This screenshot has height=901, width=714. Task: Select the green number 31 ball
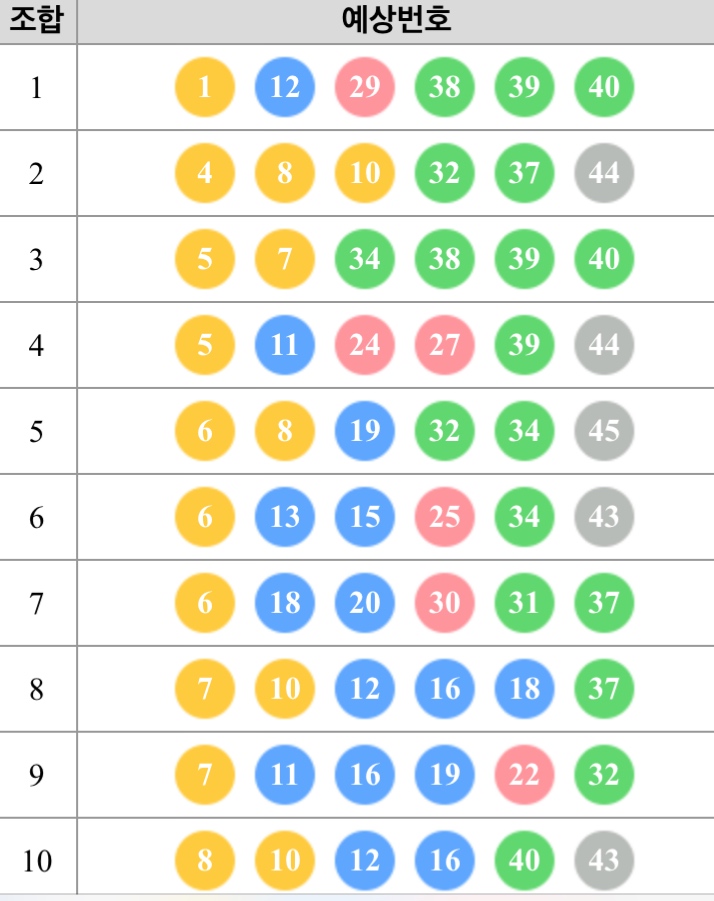click(524, 603)
